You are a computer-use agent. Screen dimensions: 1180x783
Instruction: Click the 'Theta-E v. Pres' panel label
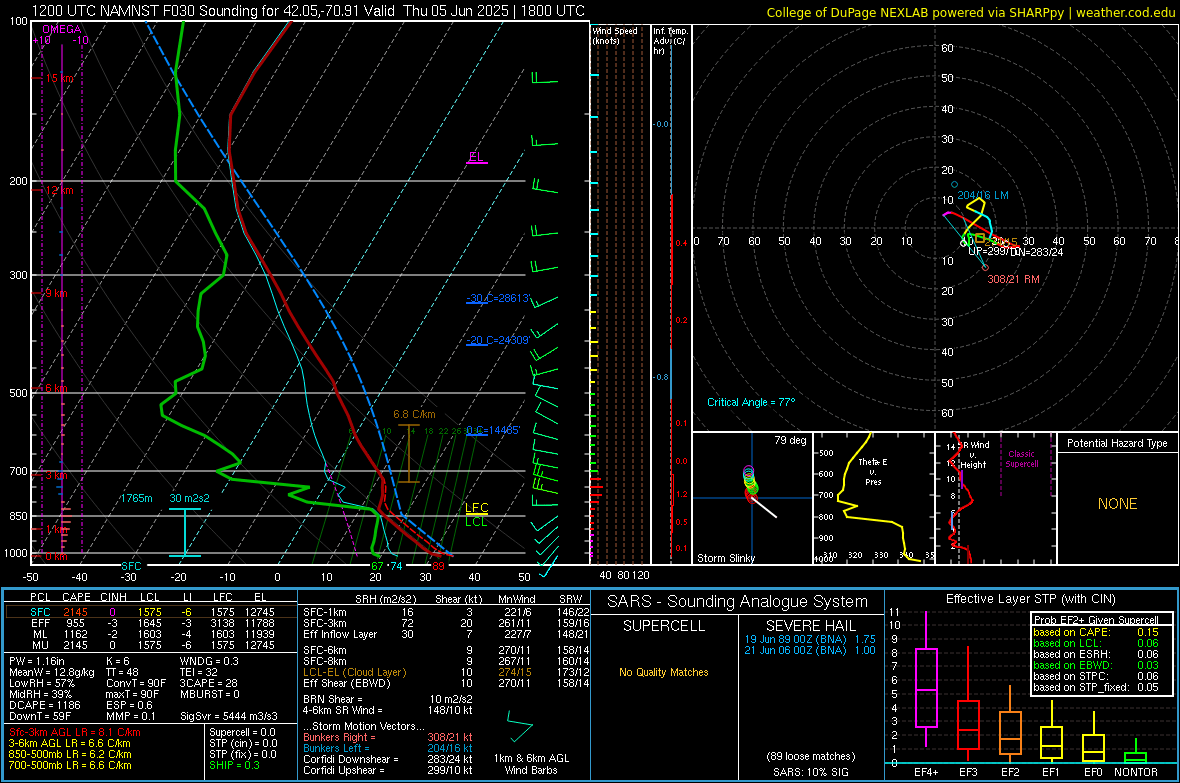(x=873, y=472)
